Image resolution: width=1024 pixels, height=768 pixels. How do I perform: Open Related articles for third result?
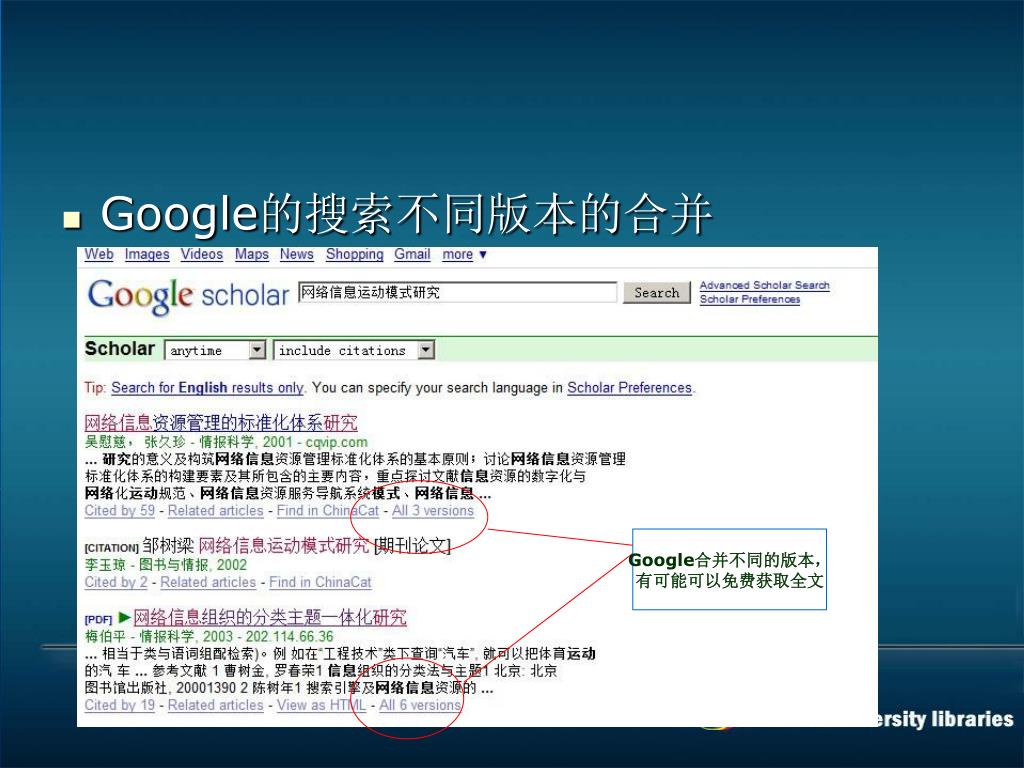tap(216, 705)
